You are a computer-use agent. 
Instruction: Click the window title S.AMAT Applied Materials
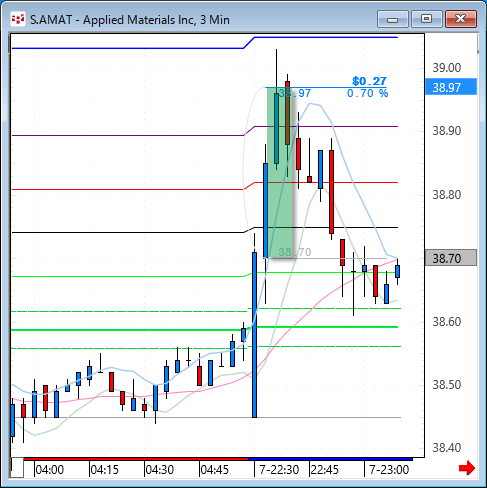(x=130, y=20)
